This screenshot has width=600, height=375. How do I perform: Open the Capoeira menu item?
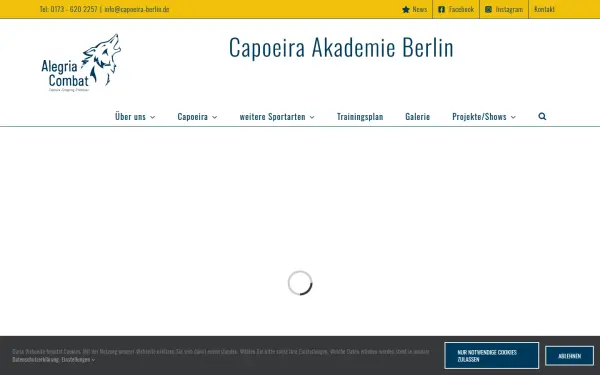(192, 116)
